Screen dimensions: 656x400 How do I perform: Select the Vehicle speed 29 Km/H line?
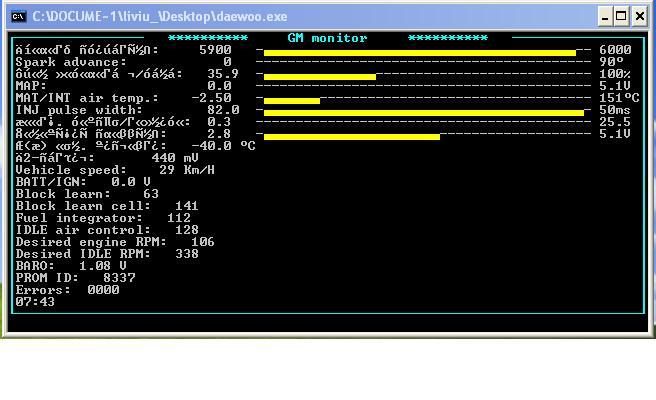click(115, 170)
